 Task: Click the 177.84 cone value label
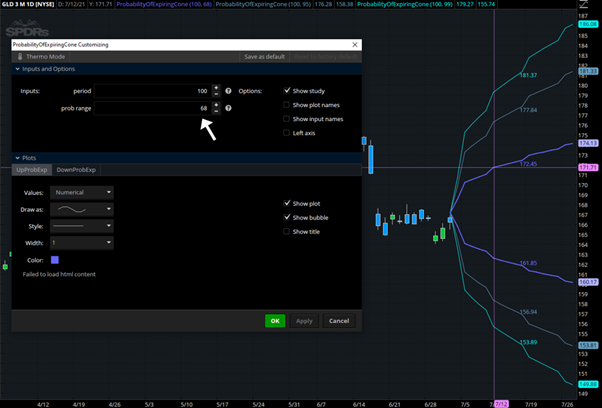pyautogui.click(x=528, y=110)
